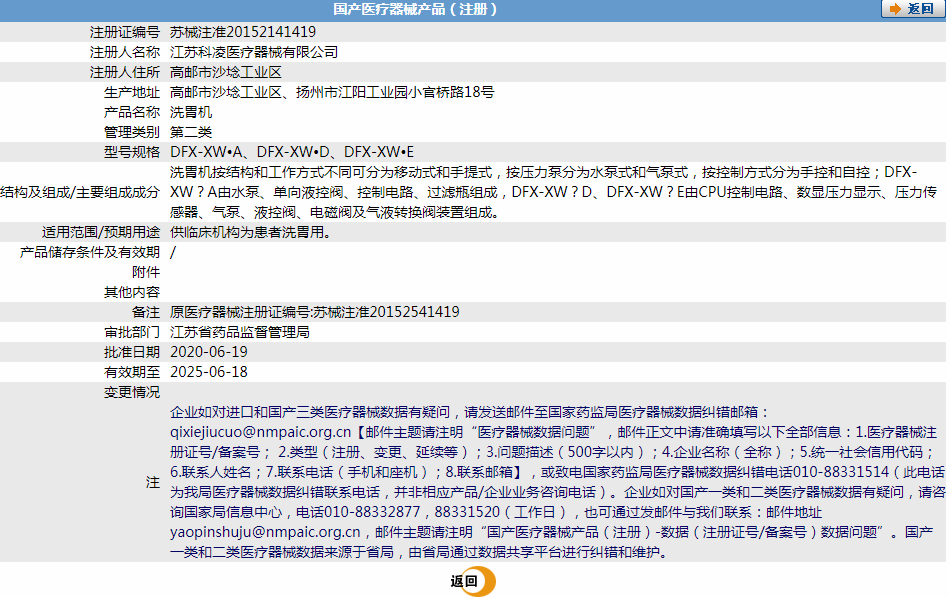Click the 其他内容 label
Viewport: 949px width, 597px height.
pos(132,292)
